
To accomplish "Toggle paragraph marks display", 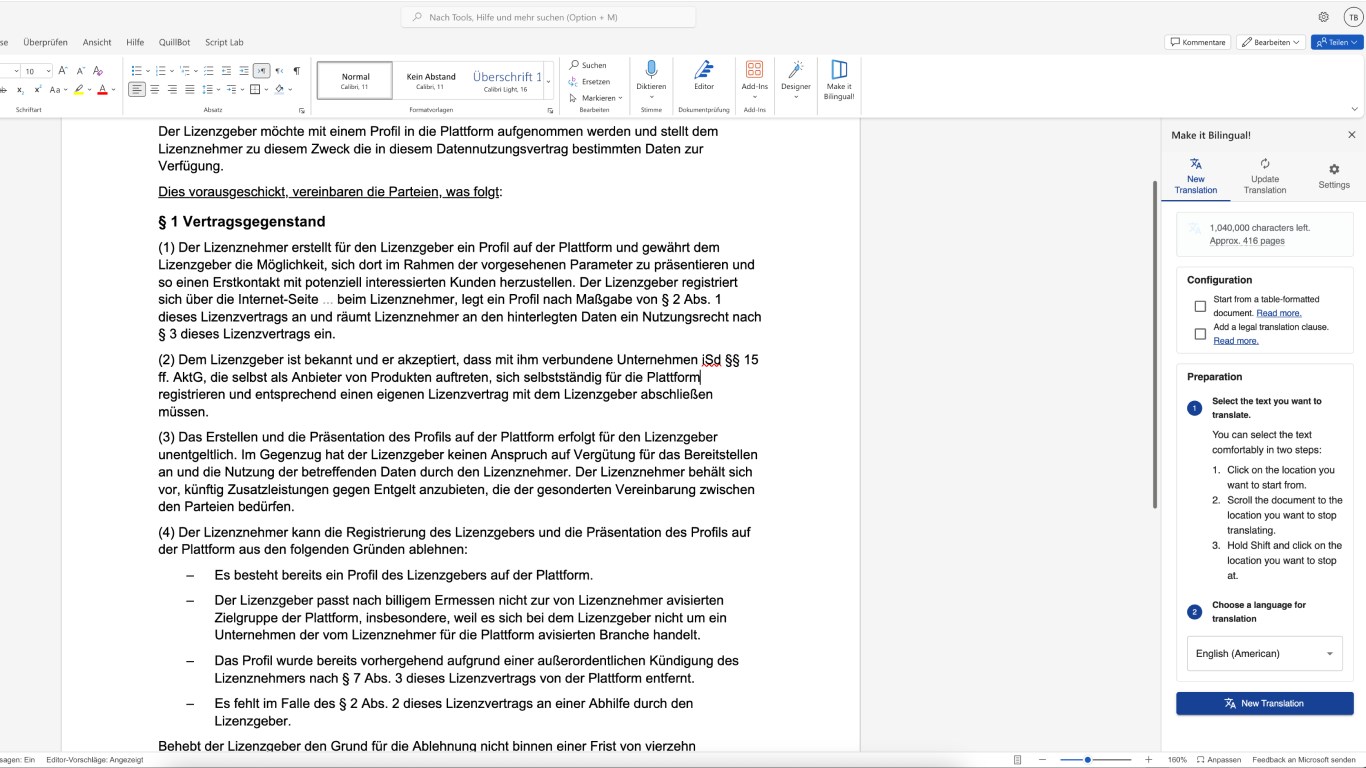I will (296, 71).
